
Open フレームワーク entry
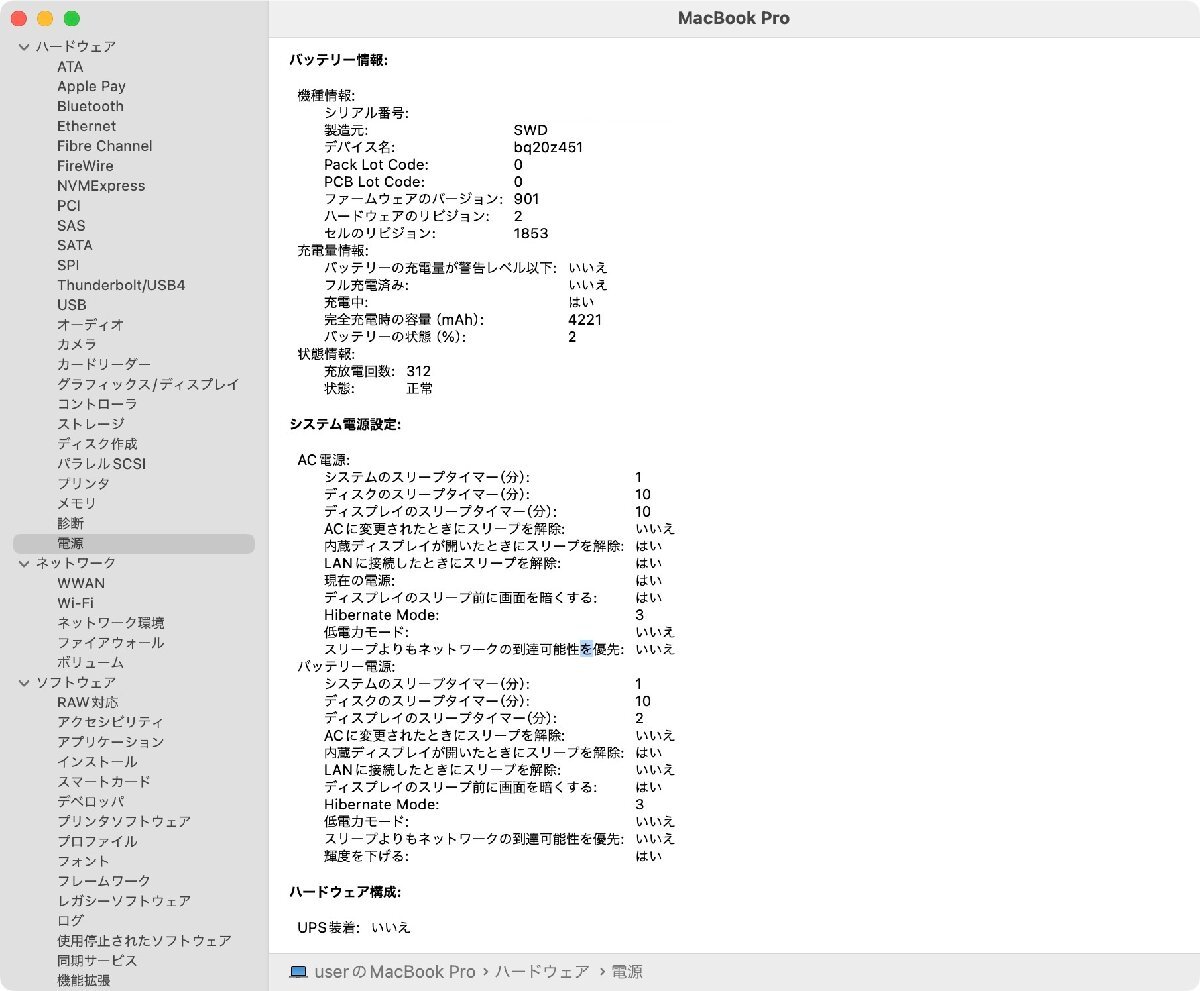(x=104, y=881)
